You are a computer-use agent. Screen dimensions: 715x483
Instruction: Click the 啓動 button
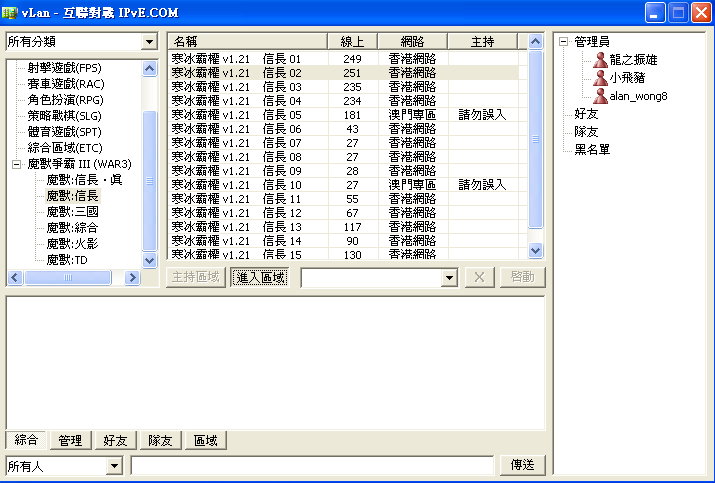point(523,277)
